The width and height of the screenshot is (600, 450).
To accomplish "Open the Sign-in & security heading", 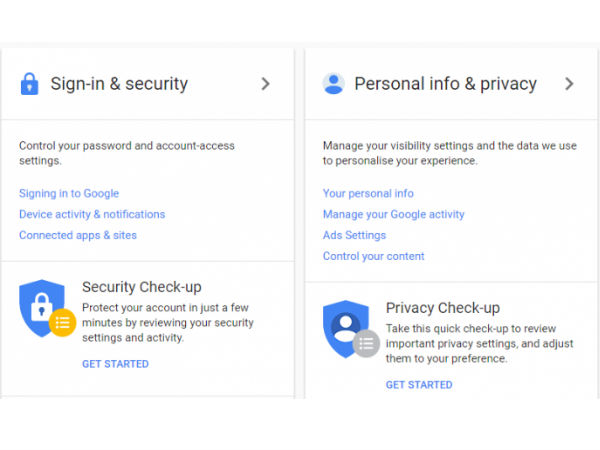I will (119, 84).
